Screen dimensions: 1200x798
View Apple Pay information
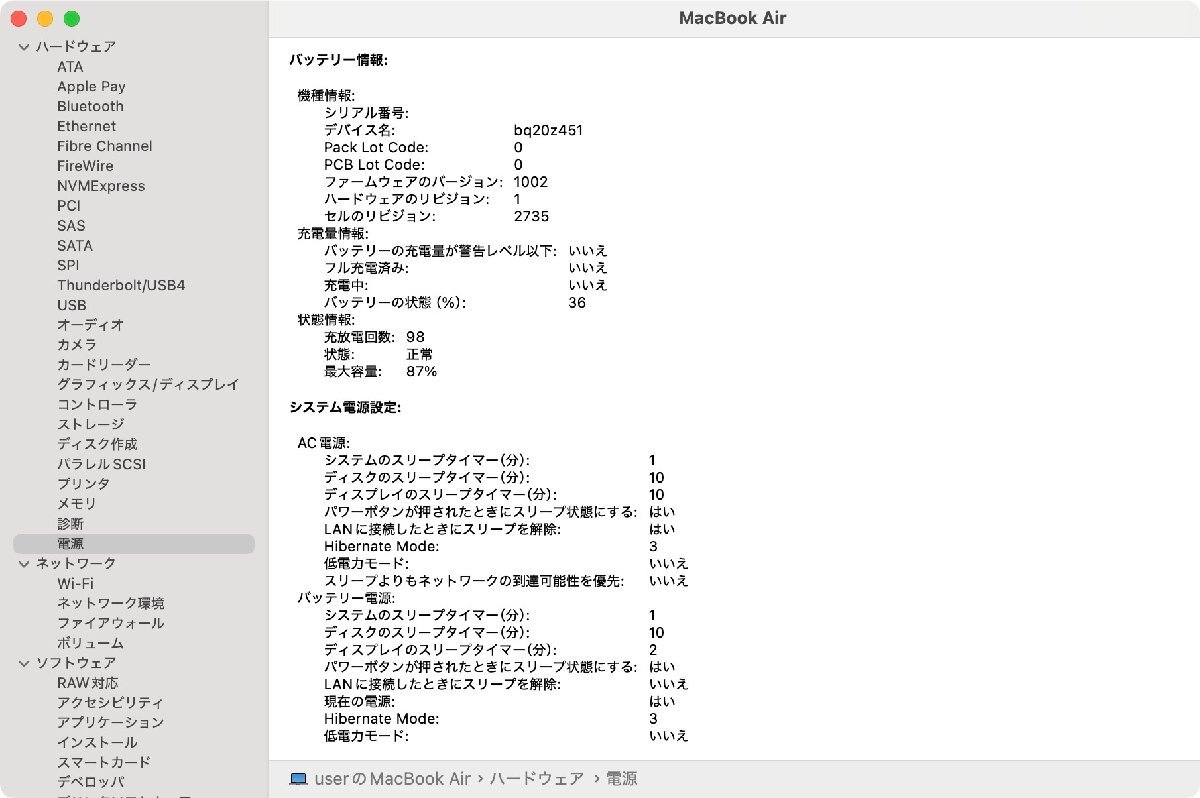tap(90, 86)
